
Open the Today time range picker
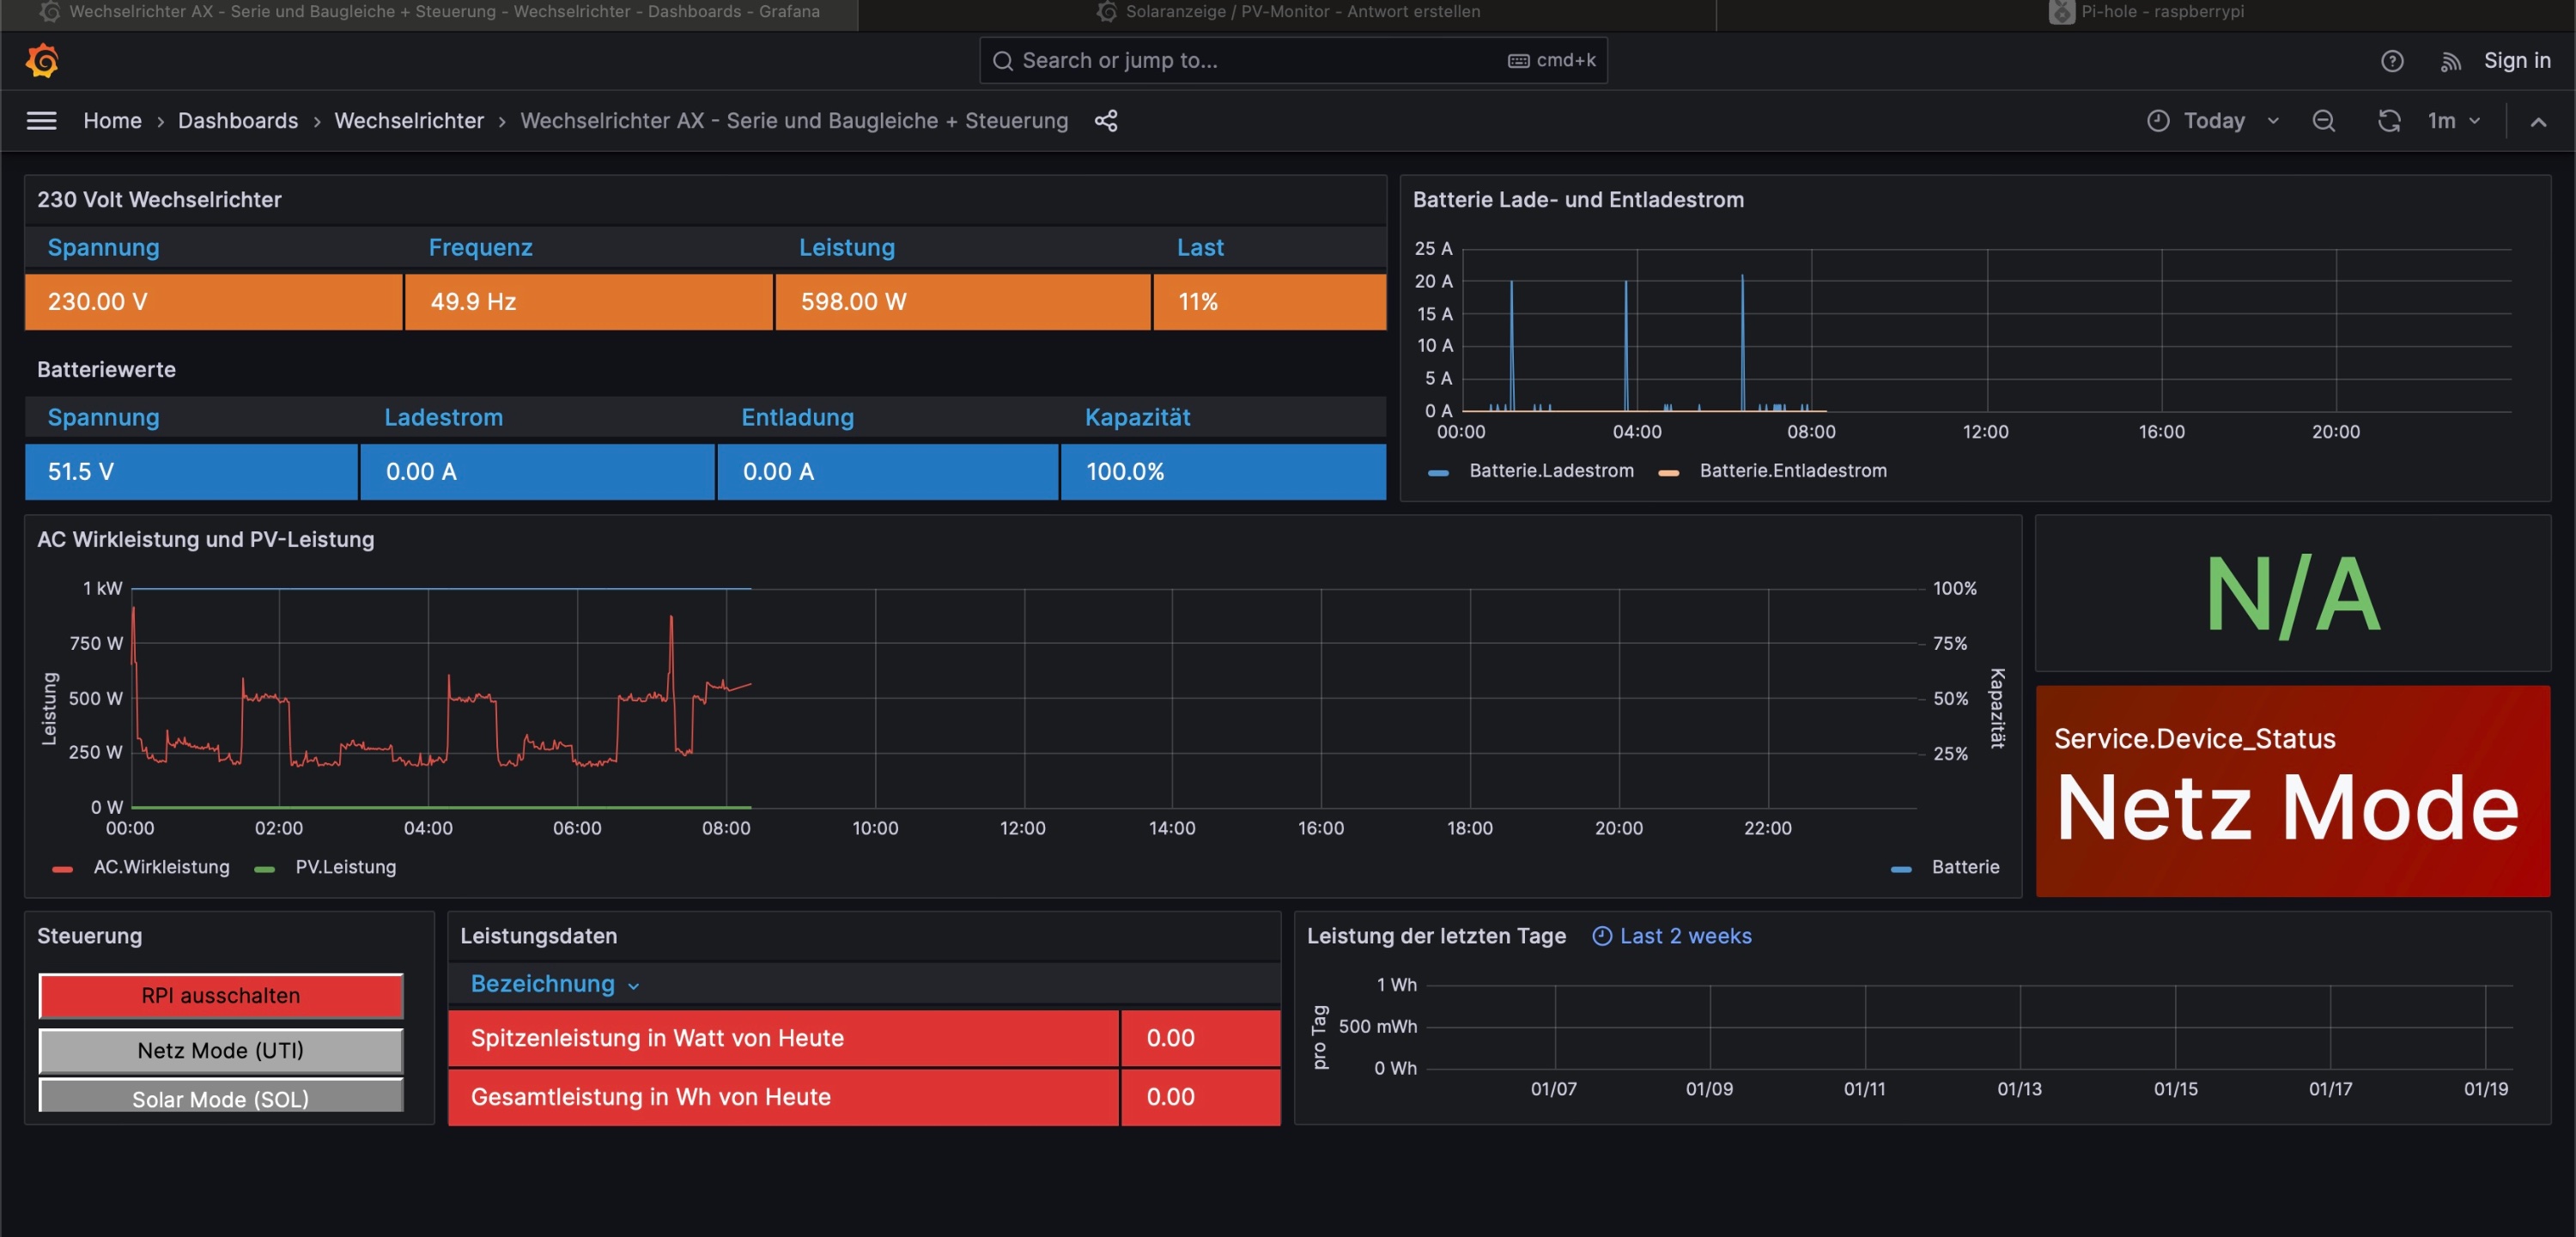click(2213, 121)
